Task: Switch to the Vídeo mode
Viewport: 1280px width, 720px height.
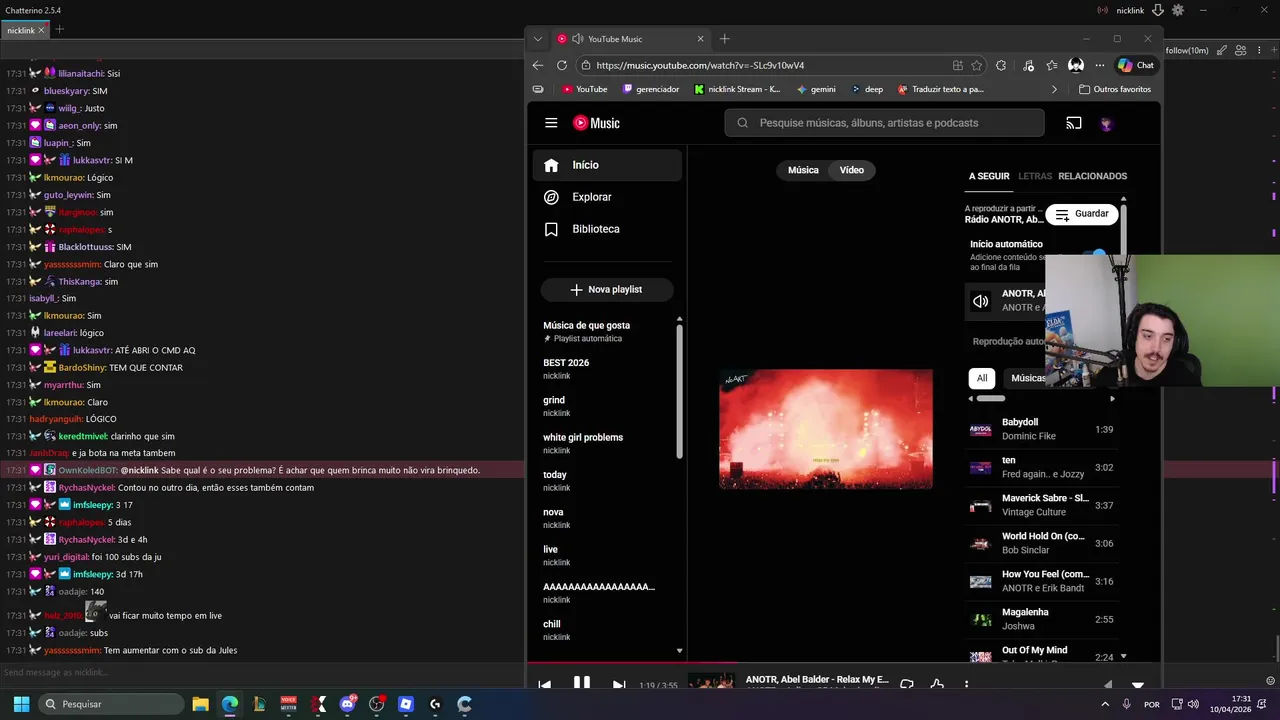Action: (852, 170)
